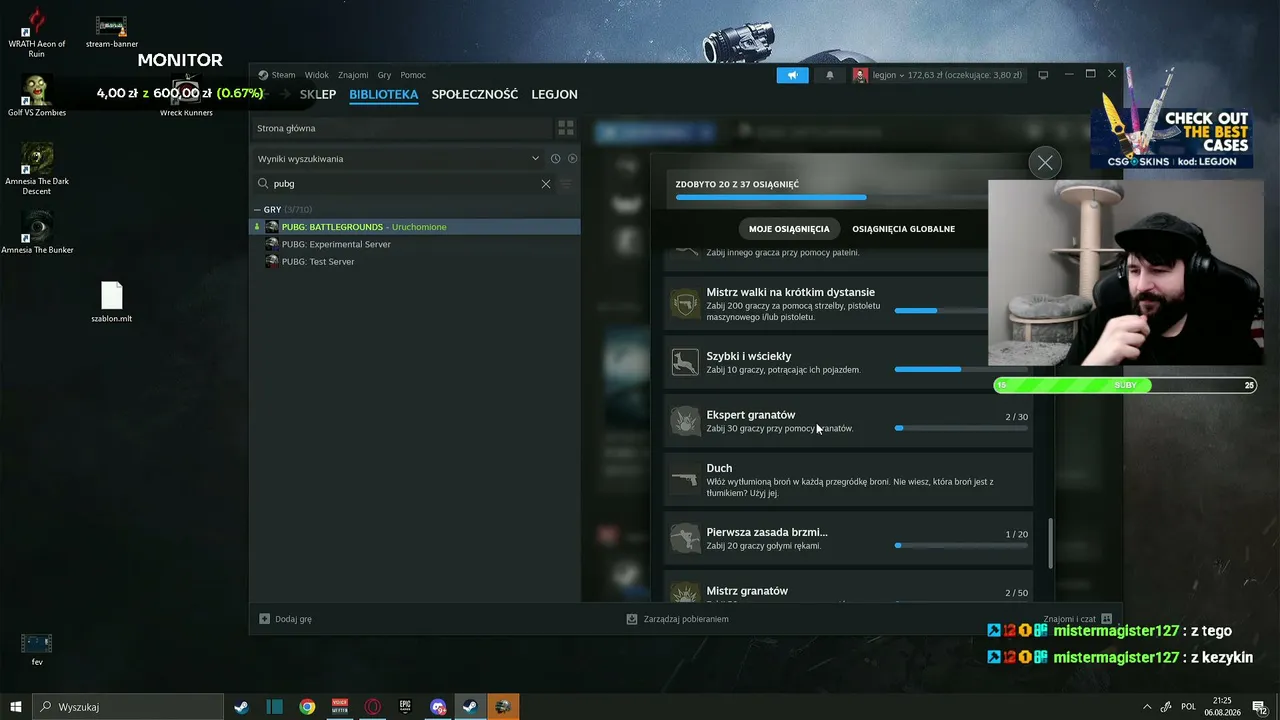Open the Znajomi i czat icon

pos(1106,619)
